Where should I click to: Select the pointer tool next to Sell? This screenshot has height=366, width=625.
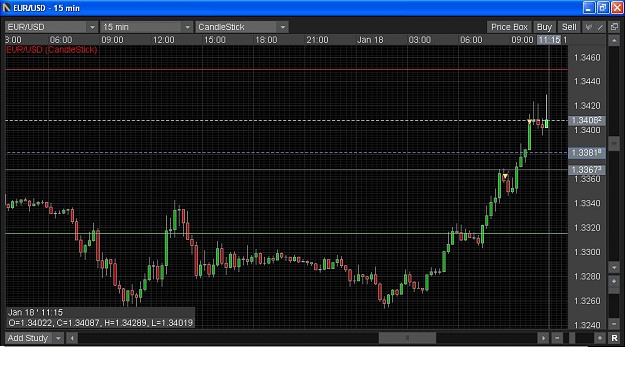pyautogui.click(x=588, y=27)
